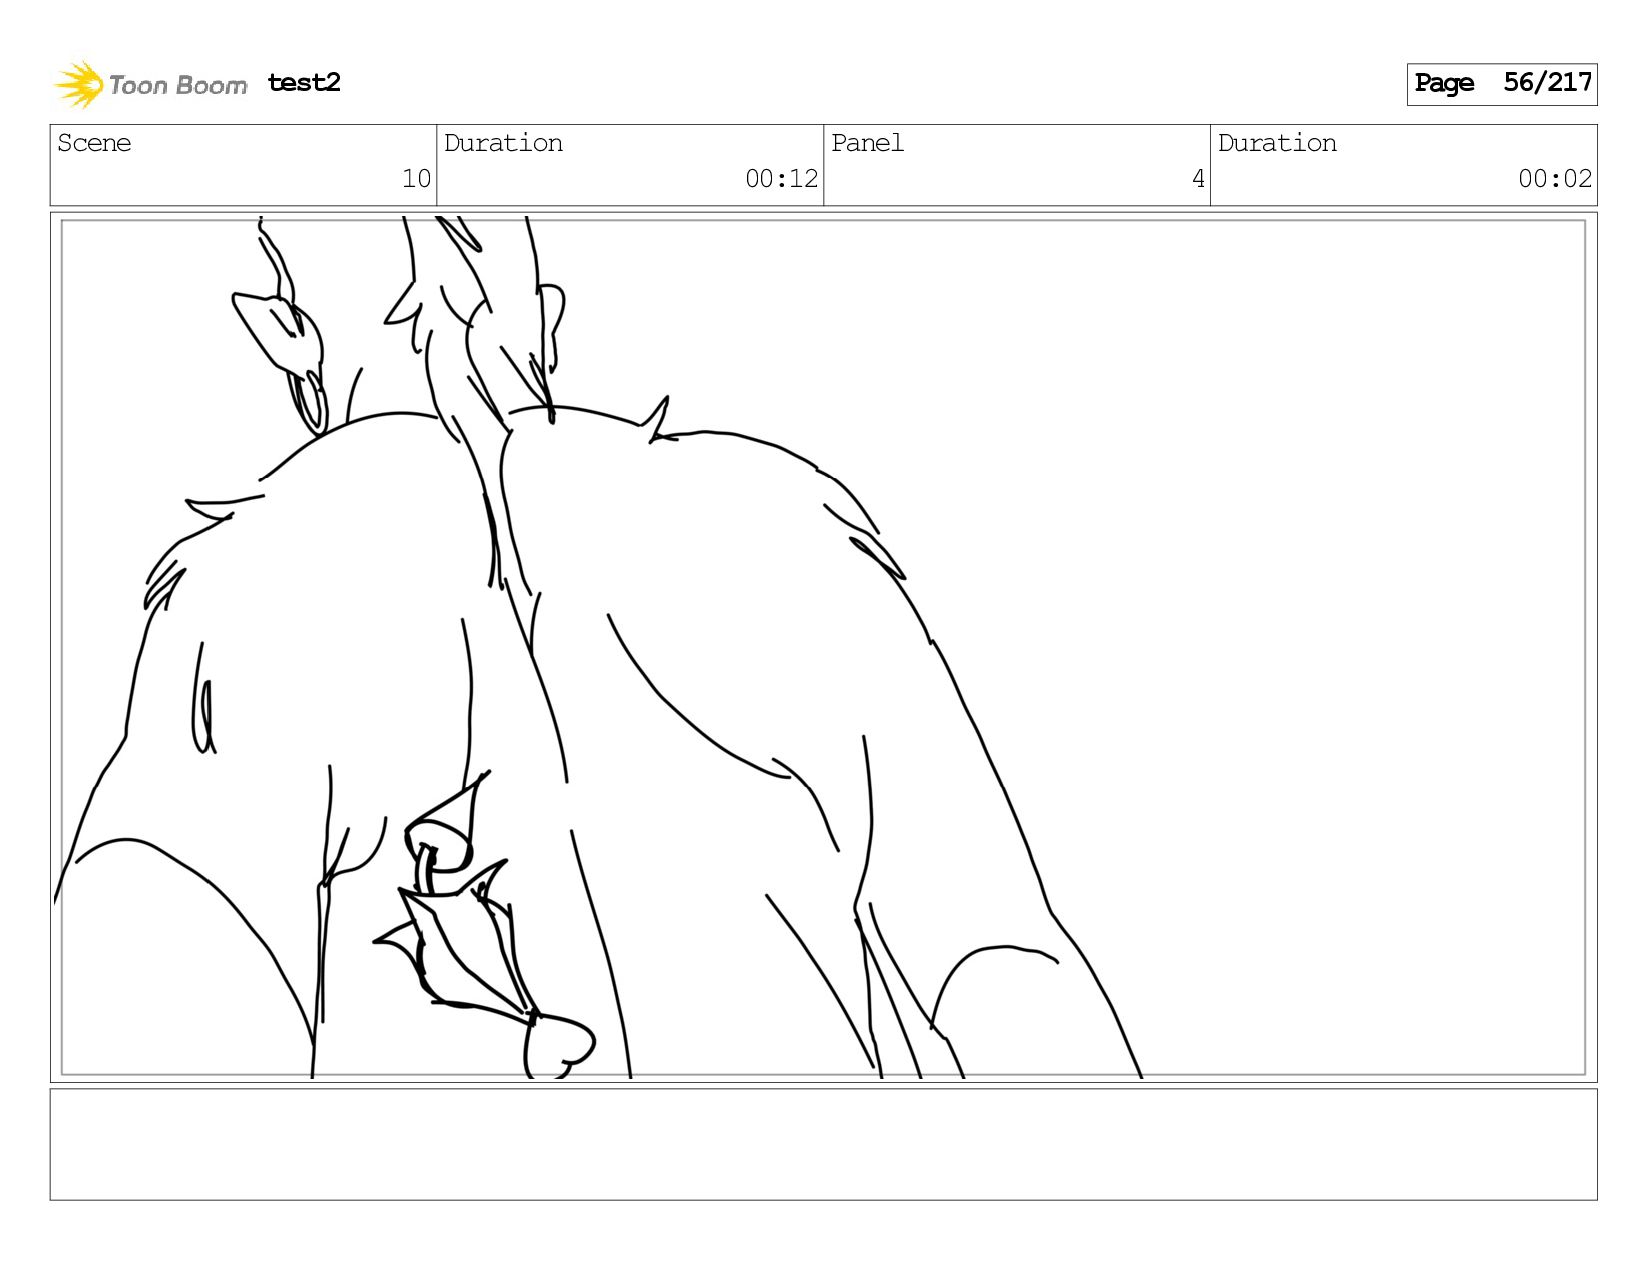This screenshot has height=1275, width=1650.
Task: Click the 'Scene' label
Action: [94, 143]
